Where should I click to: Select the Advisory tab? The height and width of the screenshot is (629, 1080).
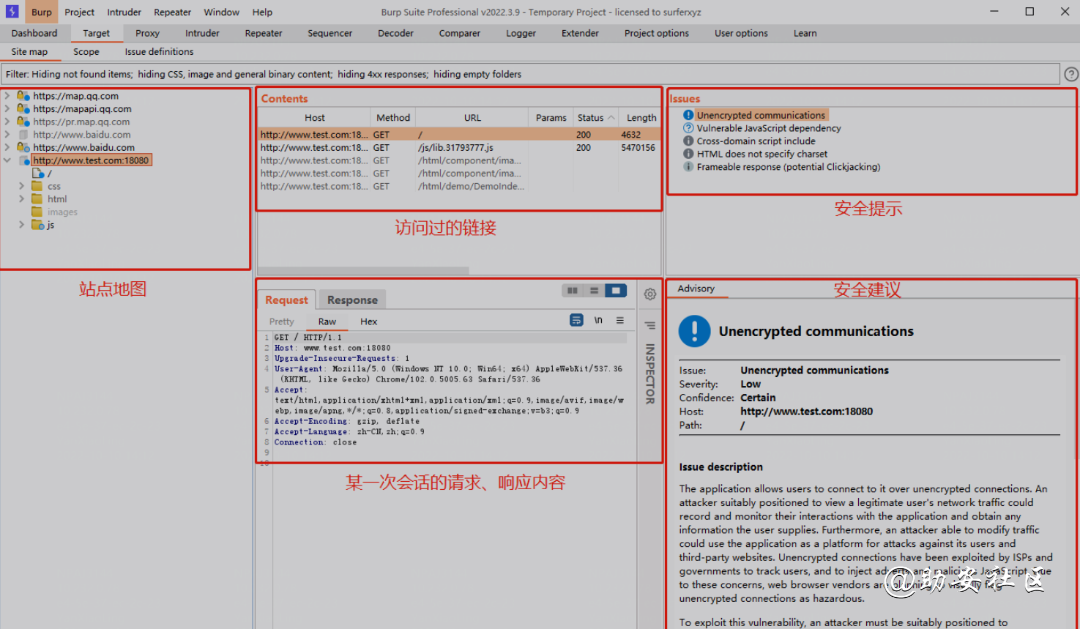click(x=696, y=289)
